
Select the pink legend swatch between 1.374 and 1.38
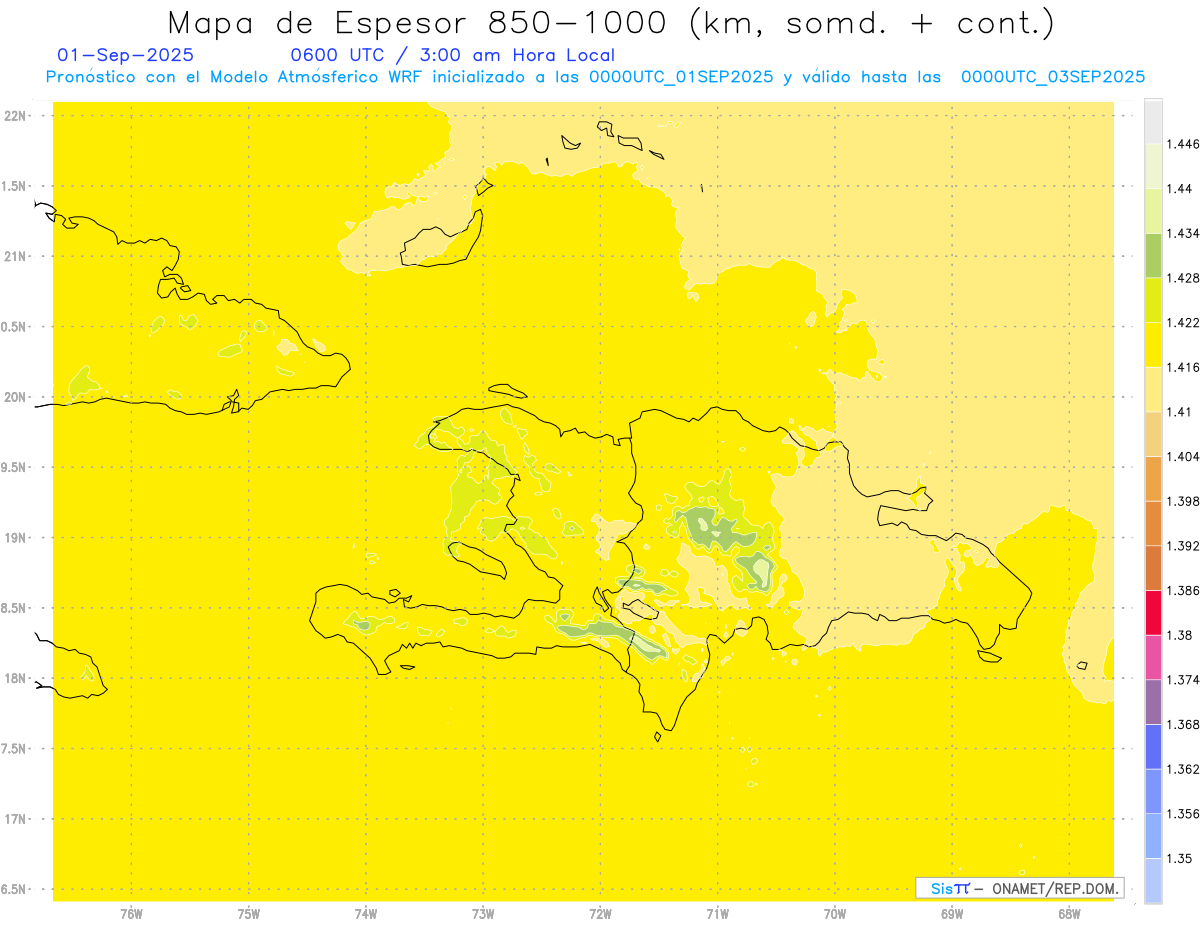(1153, 657)
